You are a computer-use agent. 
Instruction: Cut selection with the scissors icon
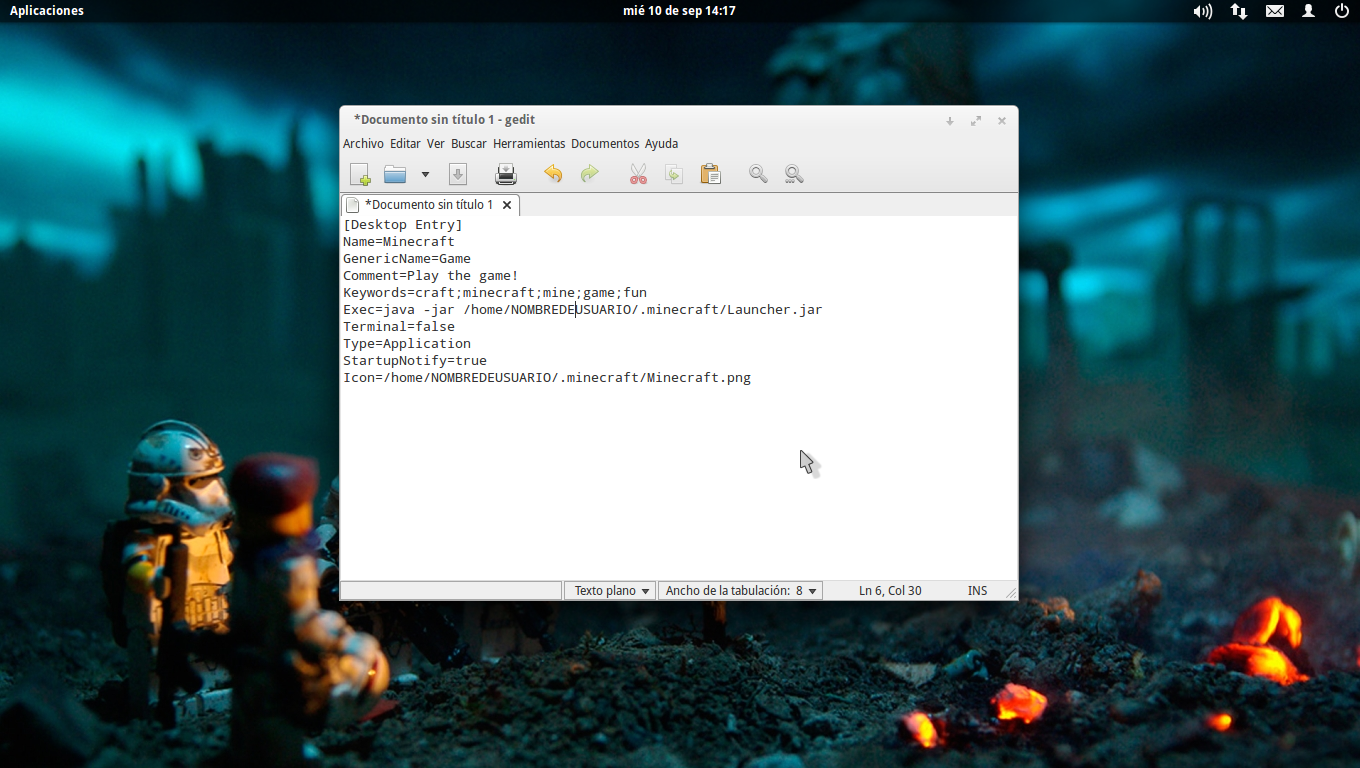point(638,174)
